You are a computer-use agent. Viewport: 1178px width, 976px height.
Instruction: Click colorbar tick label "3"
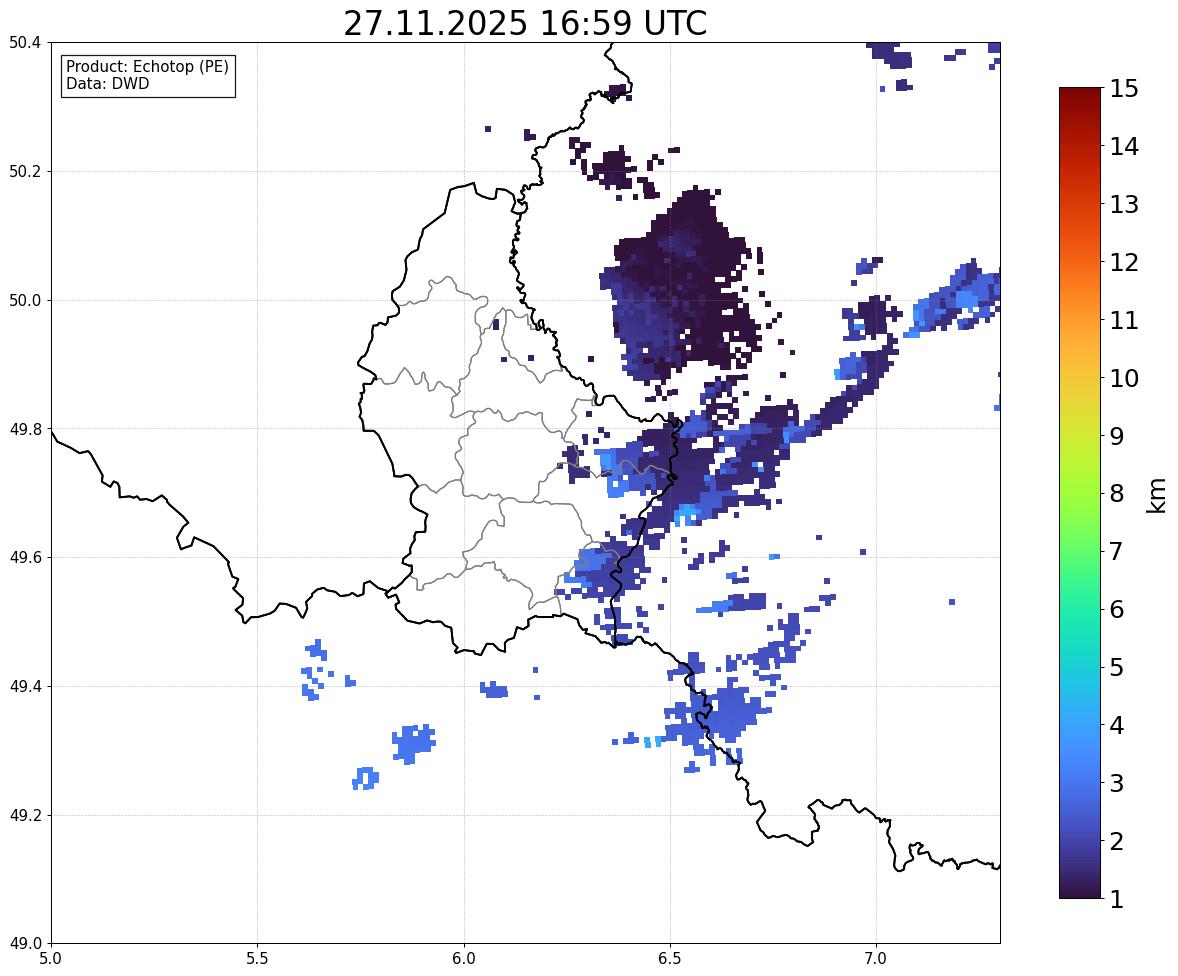[x=1117, y=783]
